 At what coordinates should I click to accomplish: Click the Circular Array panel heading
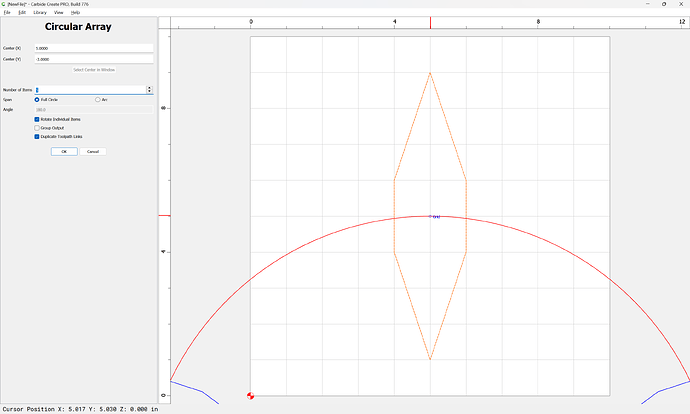click(x=78, y=26)
